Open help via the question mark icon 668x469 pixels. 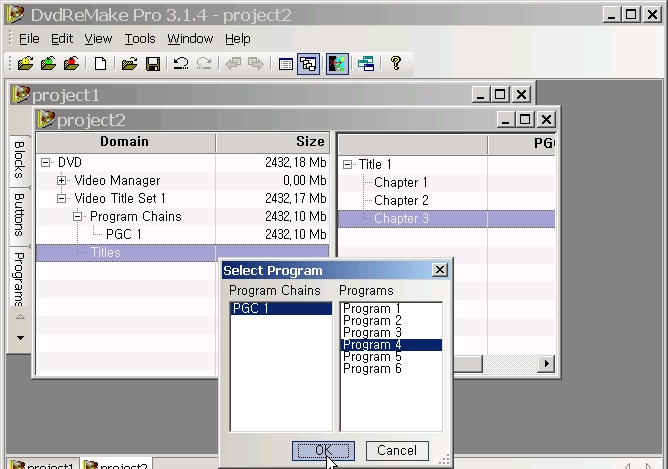click(x=396, y=63)
